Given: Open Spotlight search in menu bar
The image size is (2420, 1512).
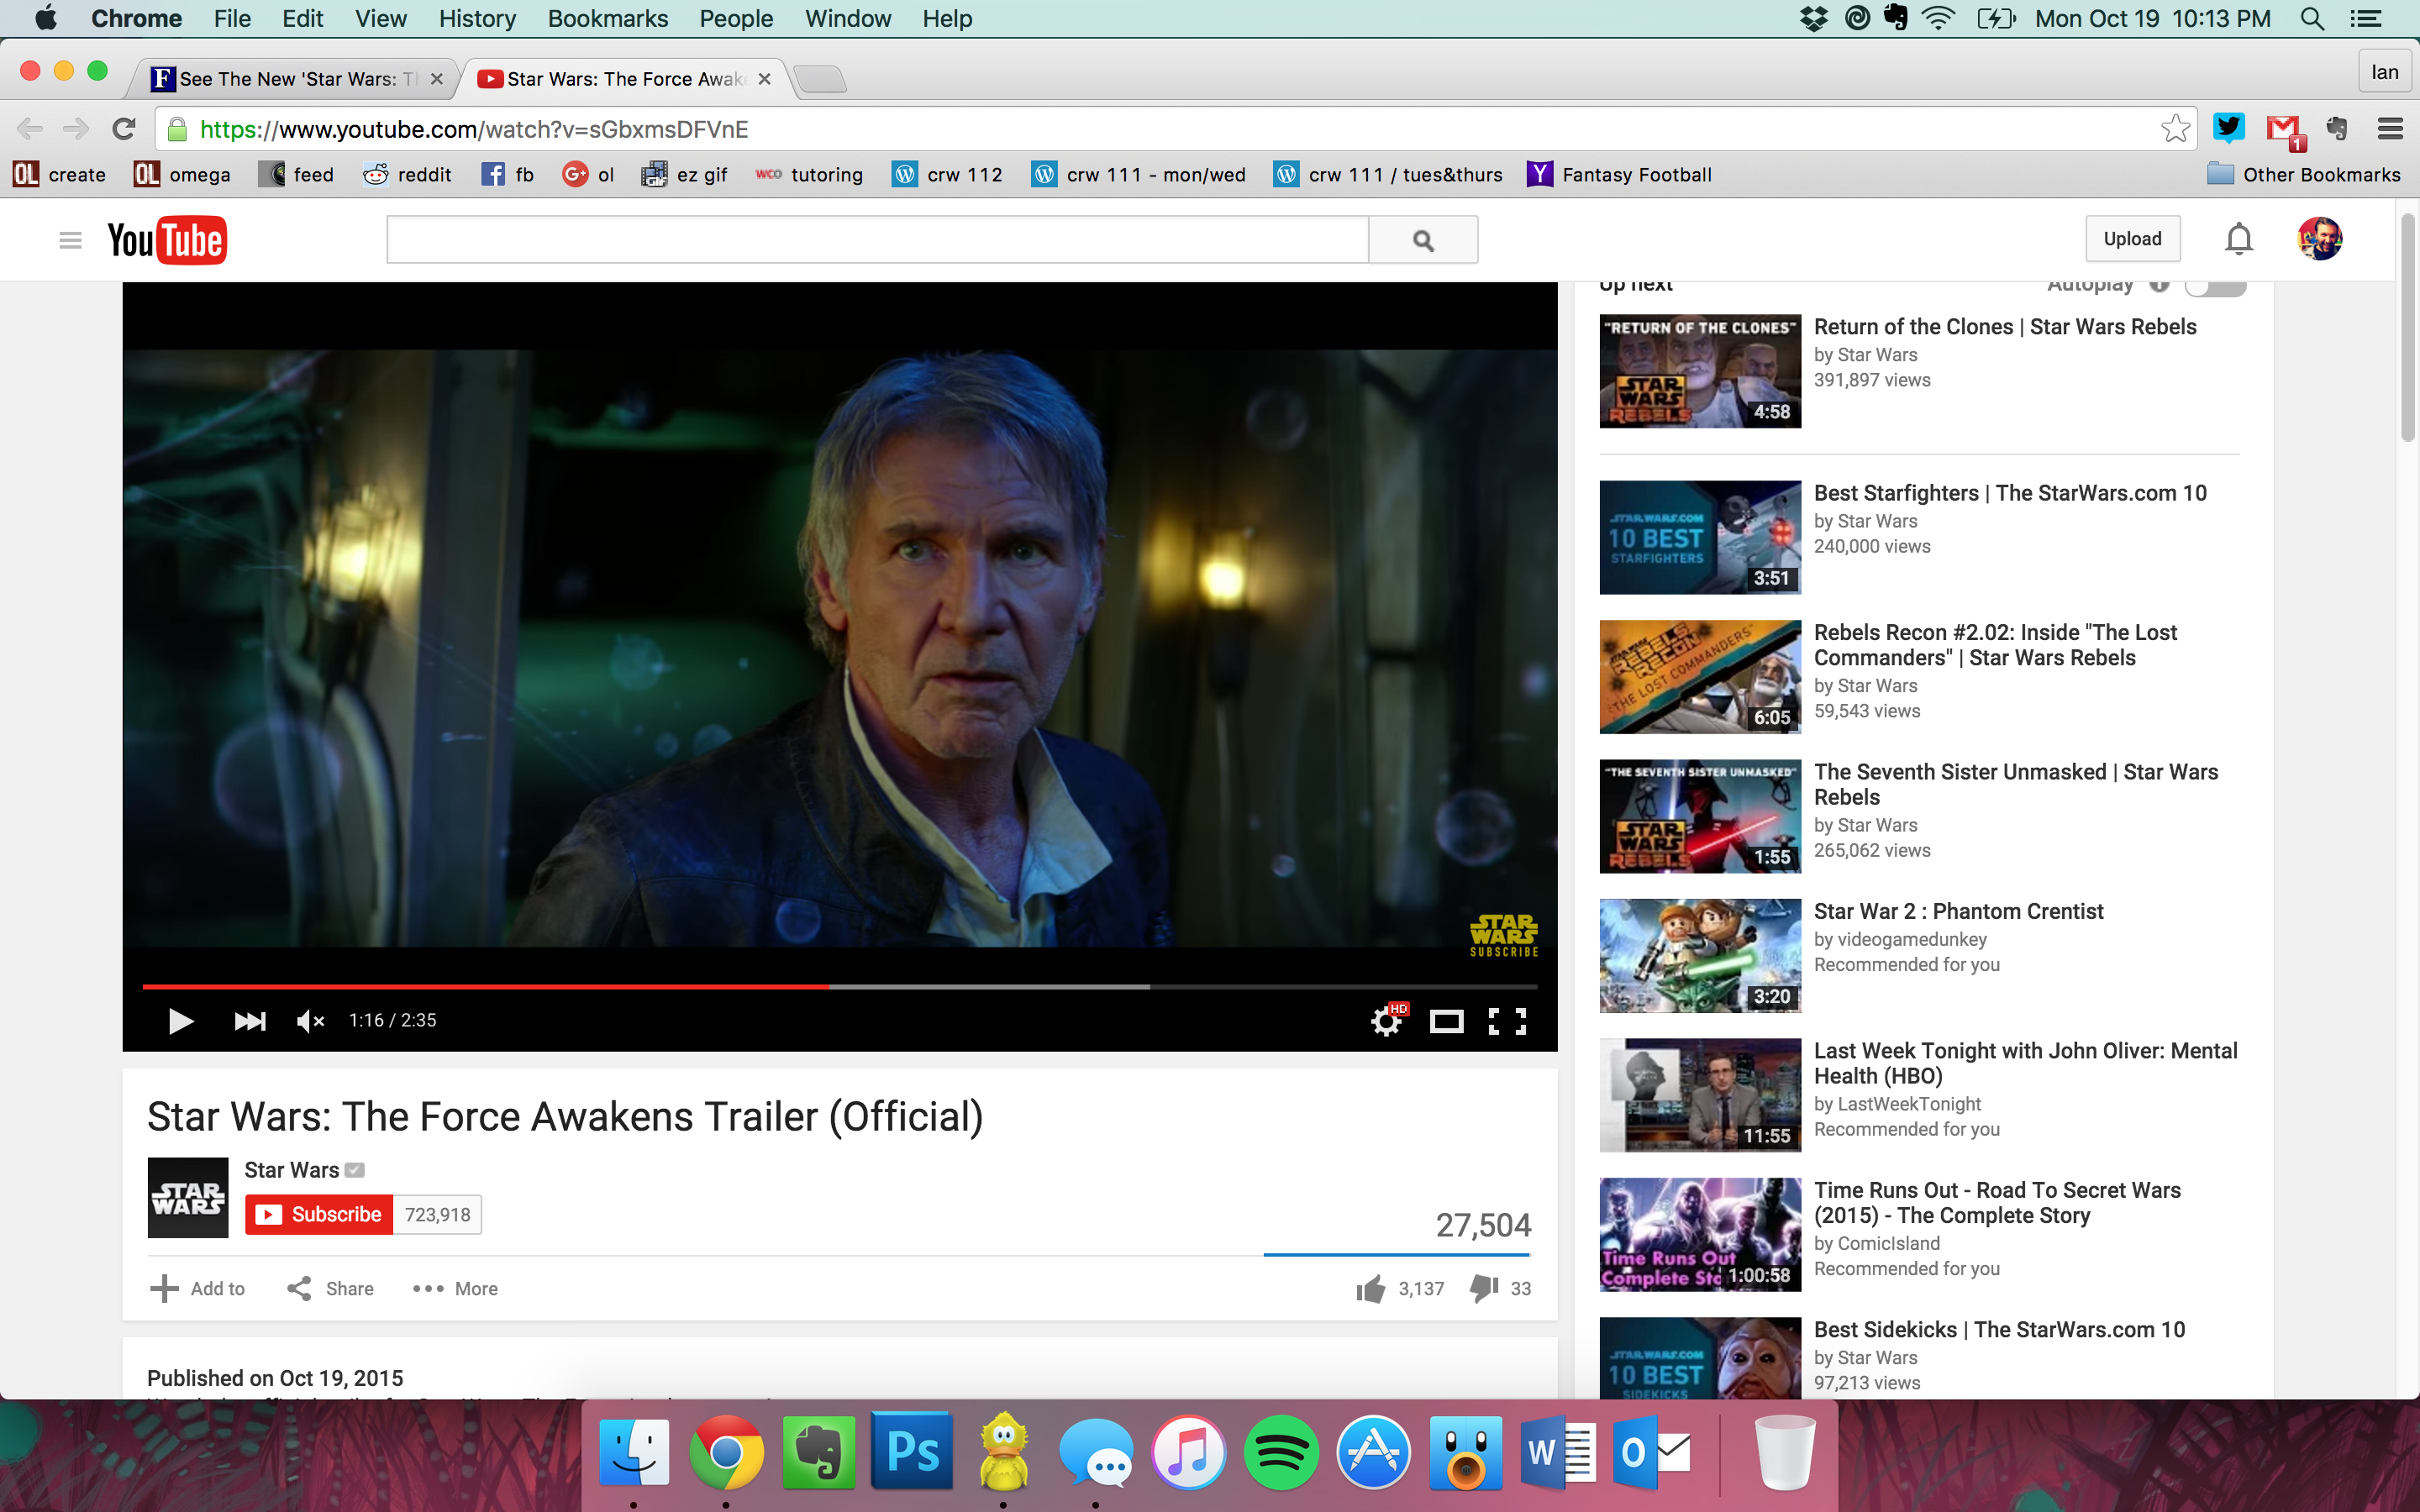Looking at the screenshot, I should [2312, 19].
